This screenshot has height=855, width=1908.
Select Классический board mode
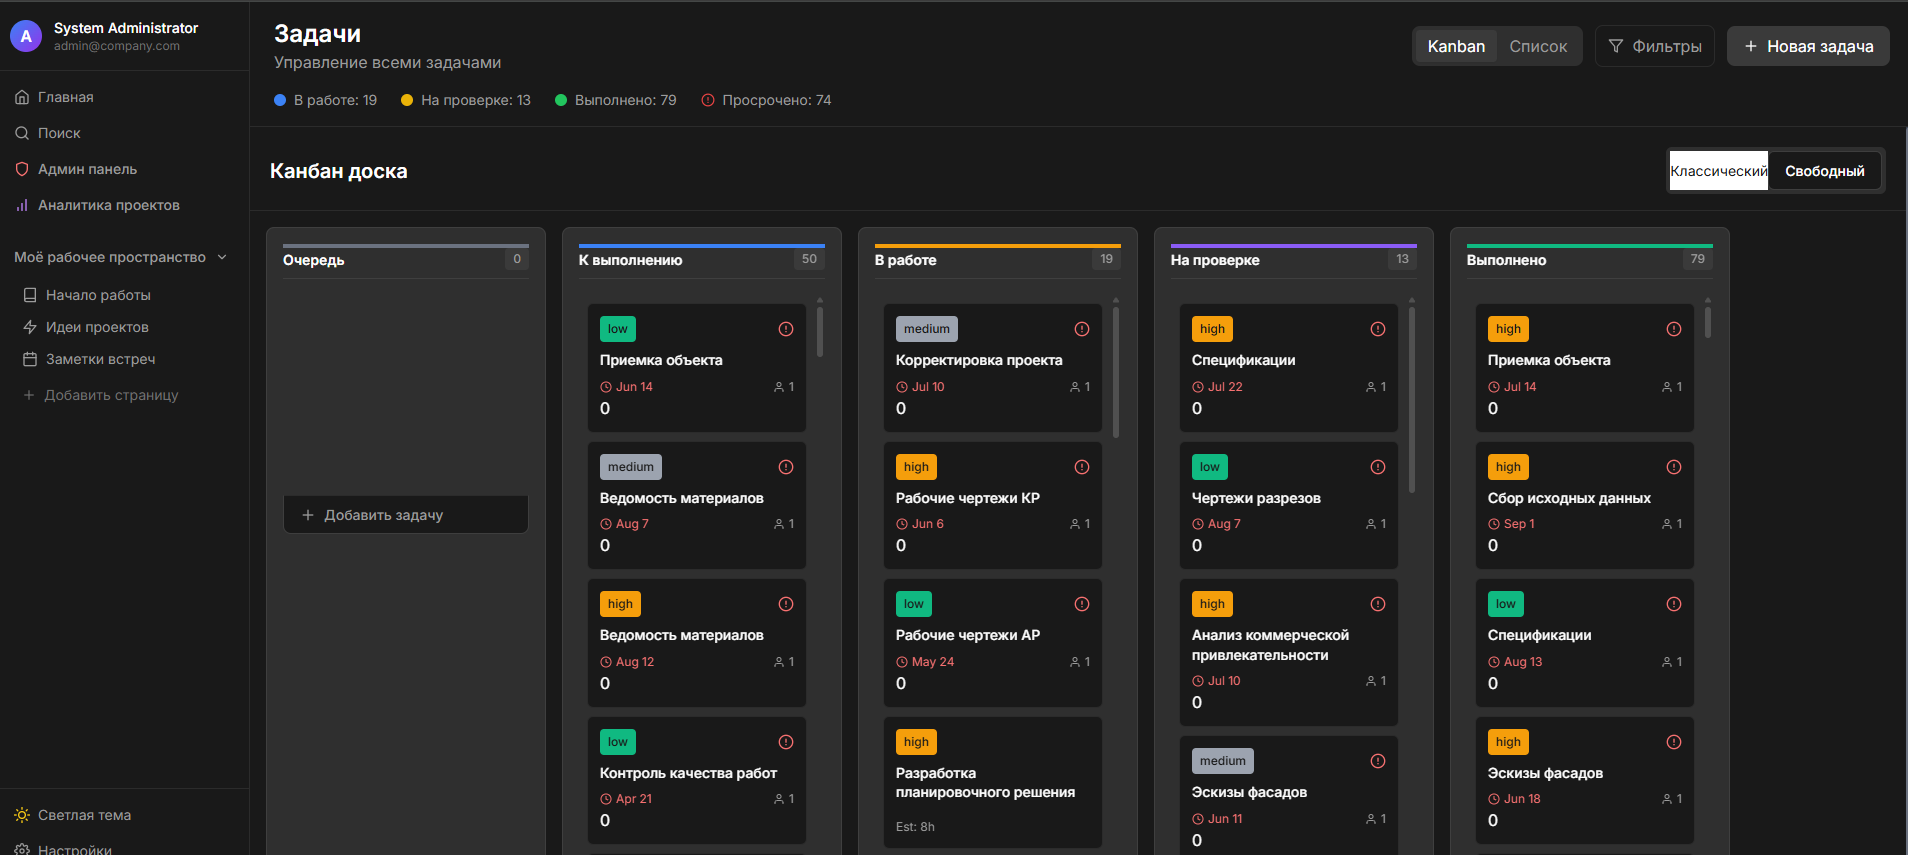tap(1719, 171)
